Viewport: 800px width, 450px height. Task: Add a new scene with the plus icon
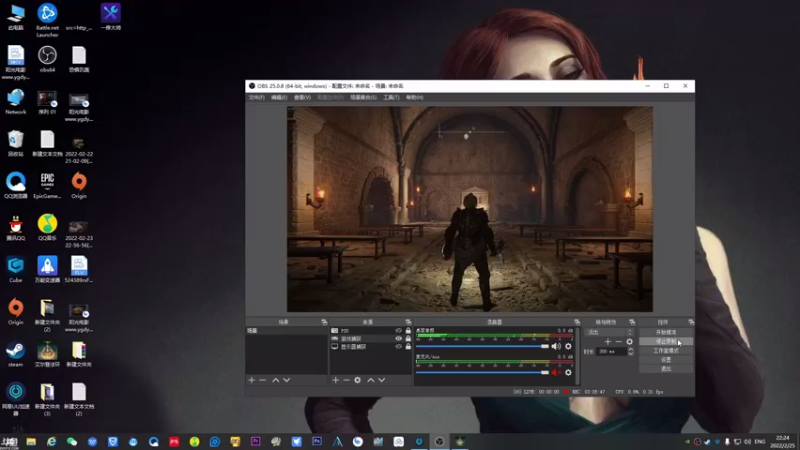[252, 380]
